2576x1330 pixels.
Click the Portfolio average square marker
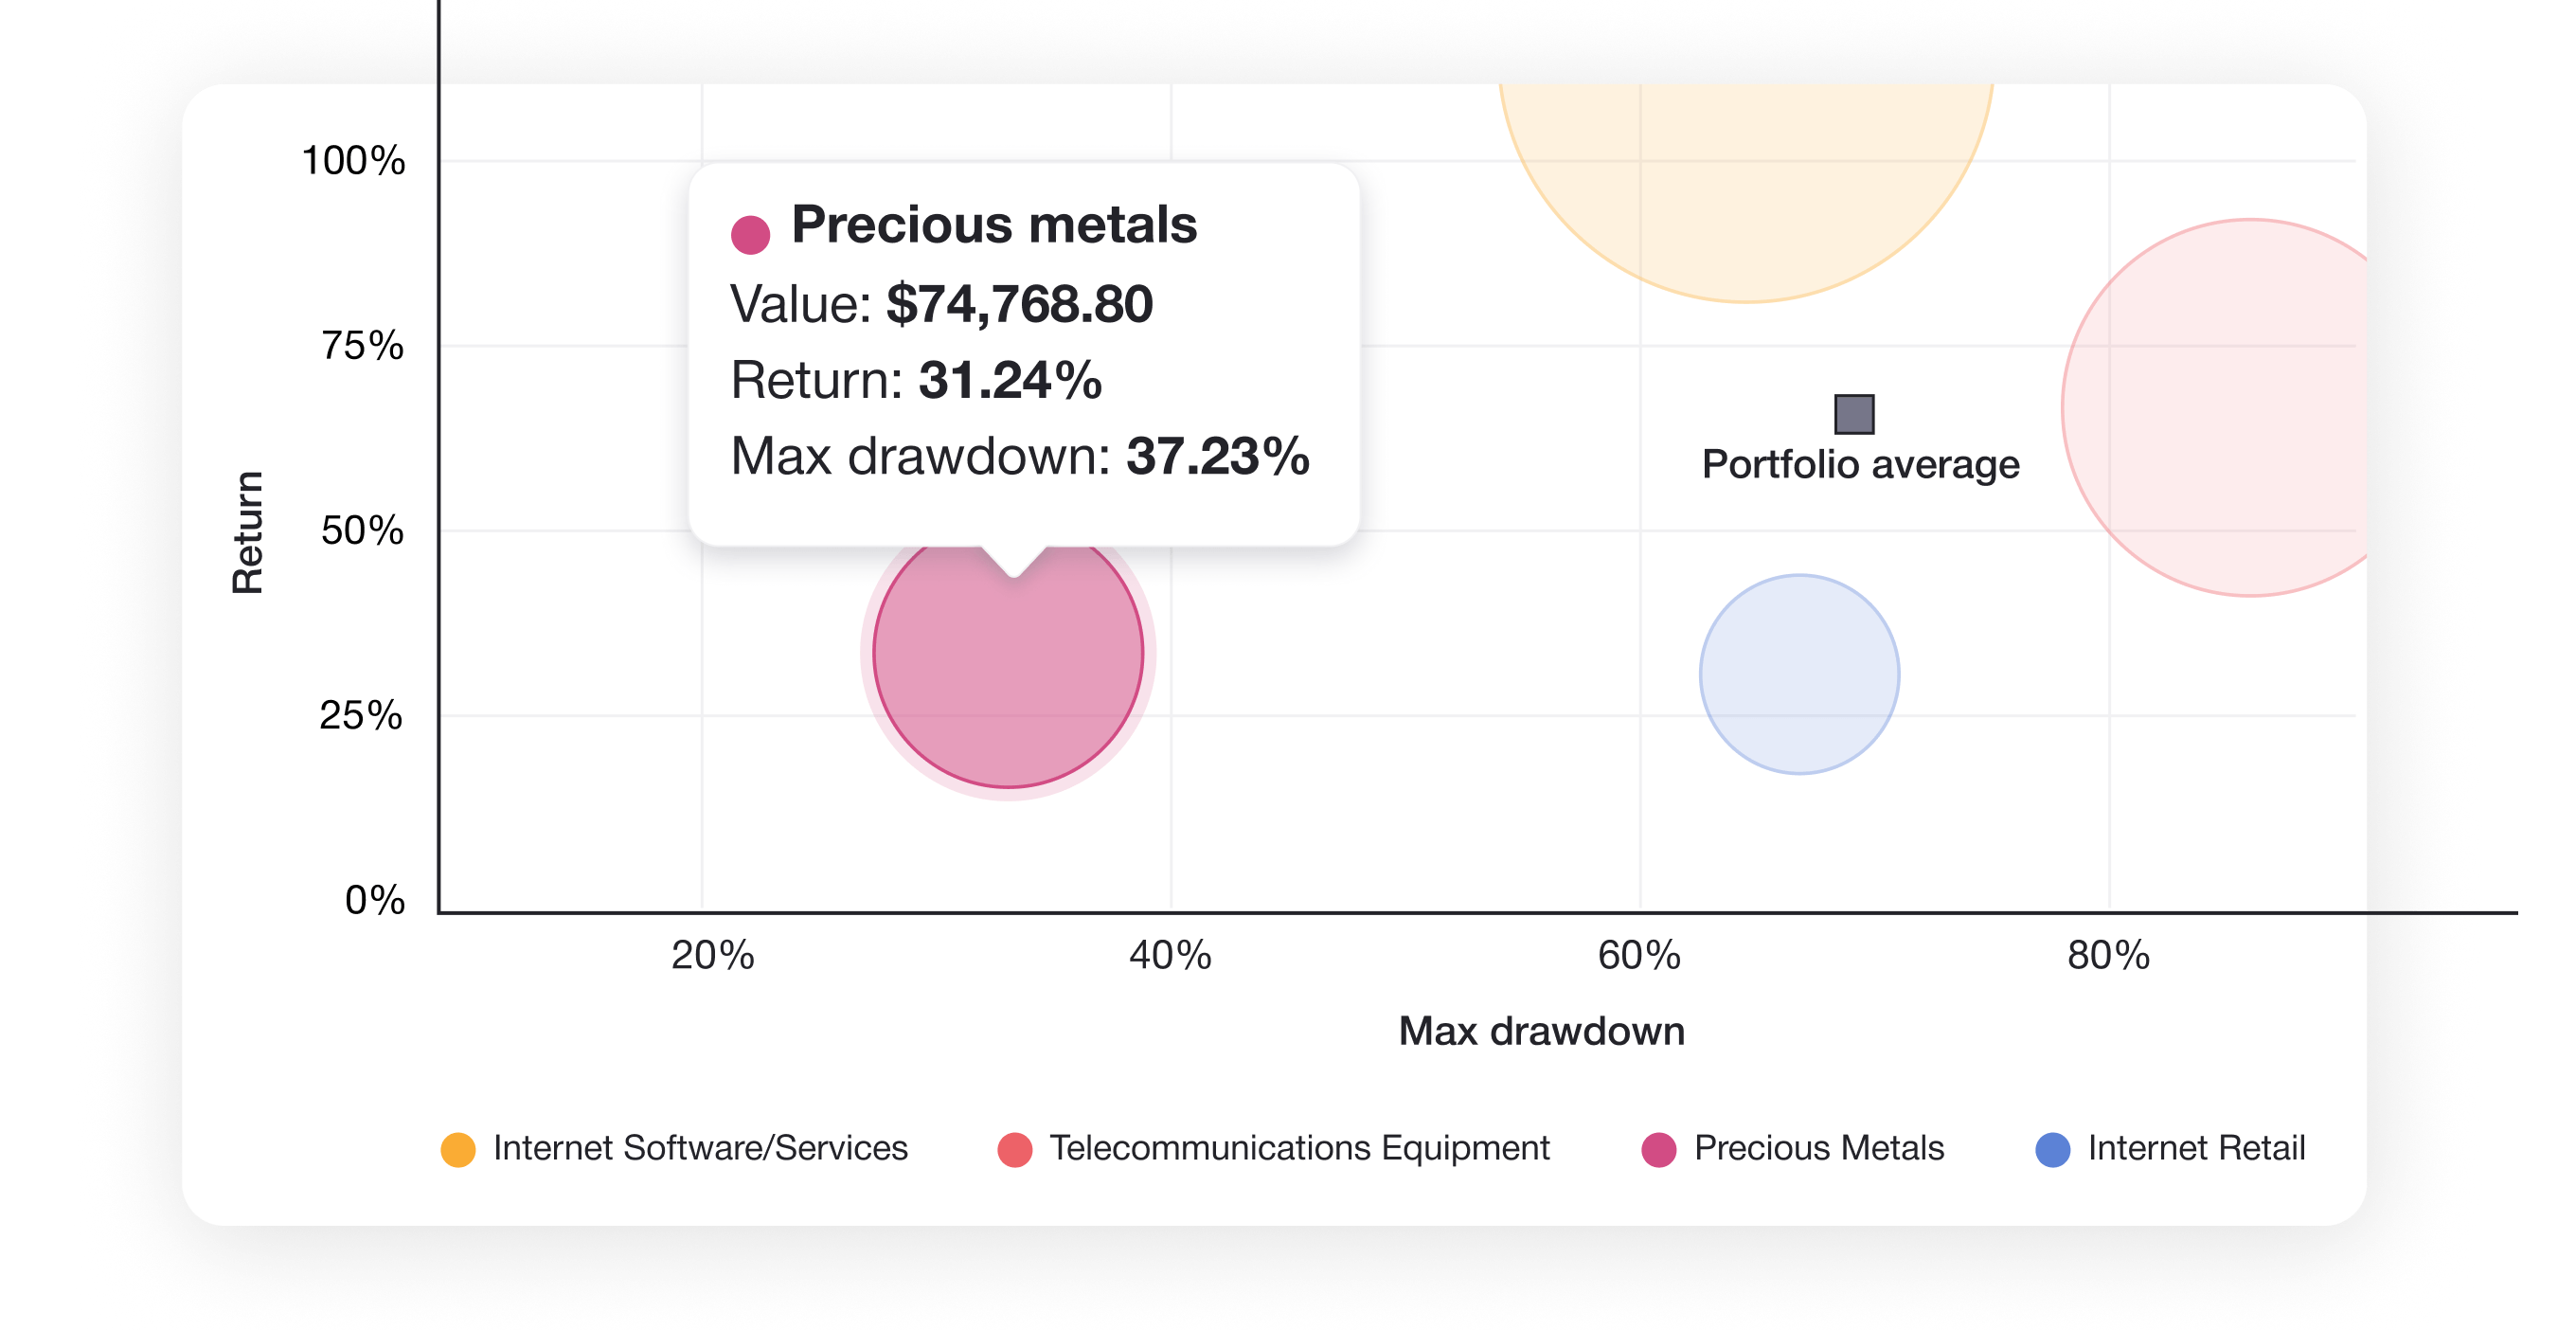[x=1854, y=414]
